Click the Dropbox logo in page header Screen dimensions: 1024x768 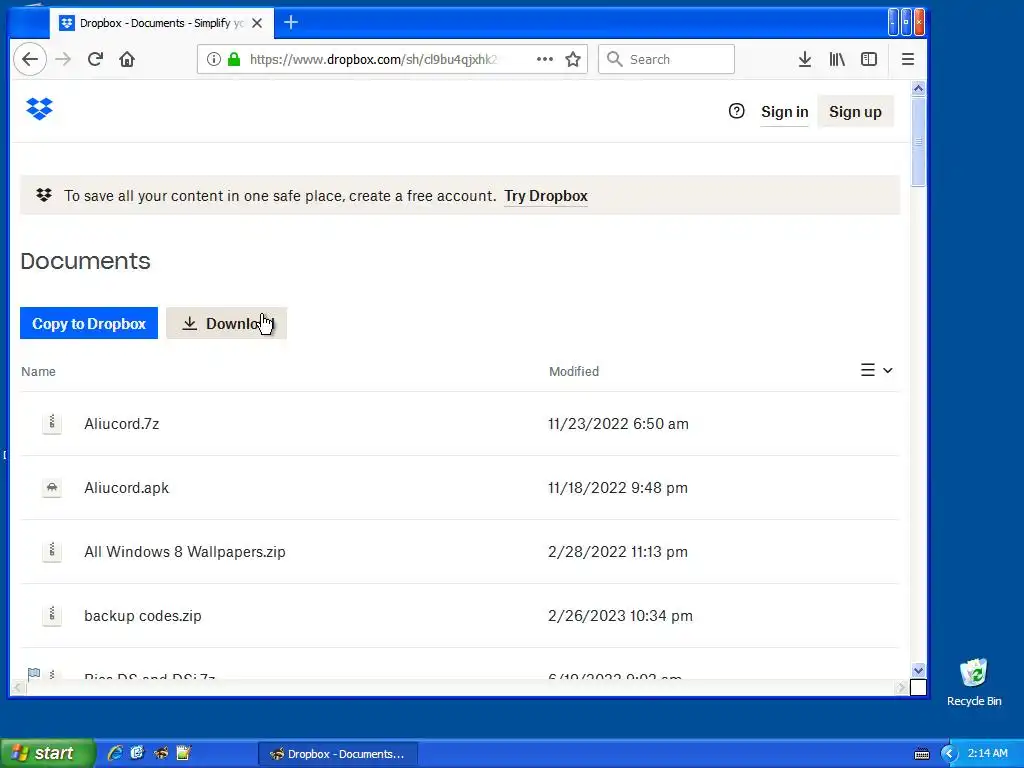click(39, 108)
